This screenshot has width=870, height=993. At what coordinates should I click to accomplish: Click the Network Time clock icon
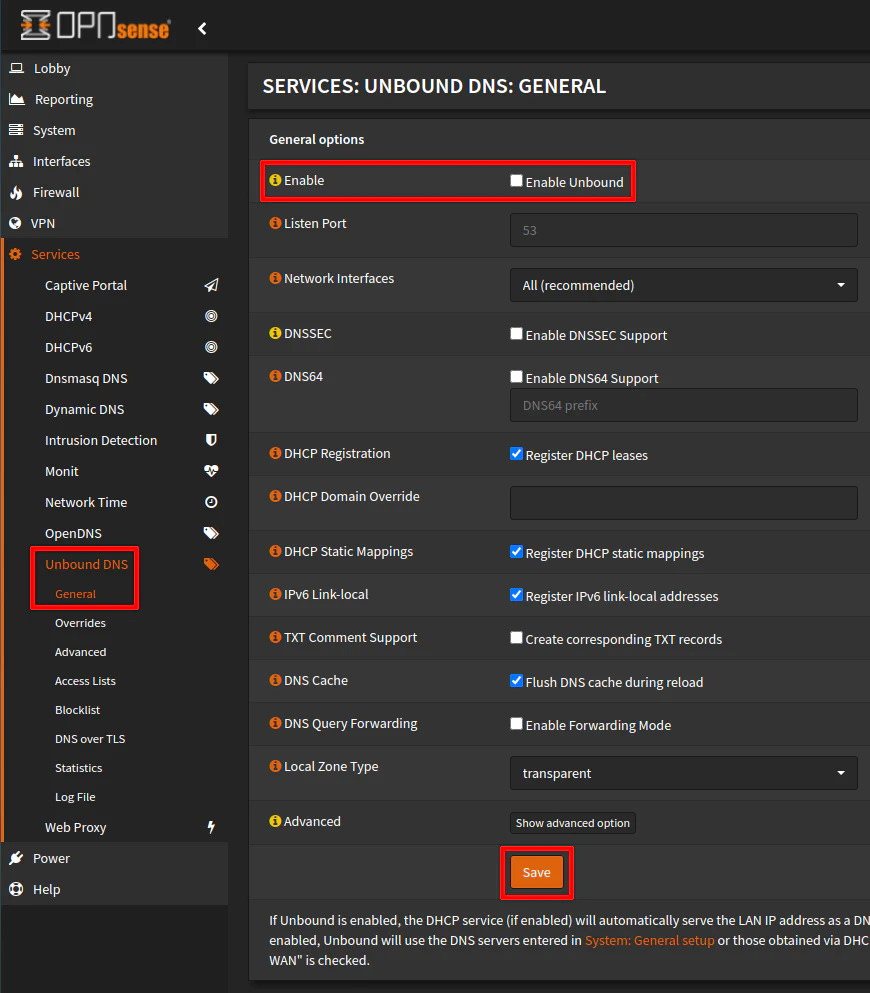click(x=211, y=502)
